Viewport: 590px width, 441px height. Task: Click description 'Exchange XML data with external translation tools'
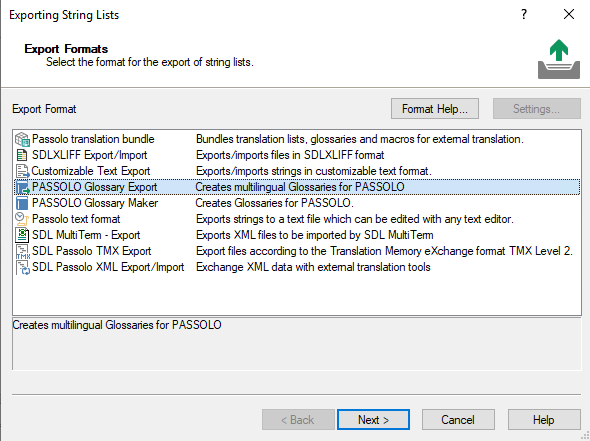tap(313, 267)
